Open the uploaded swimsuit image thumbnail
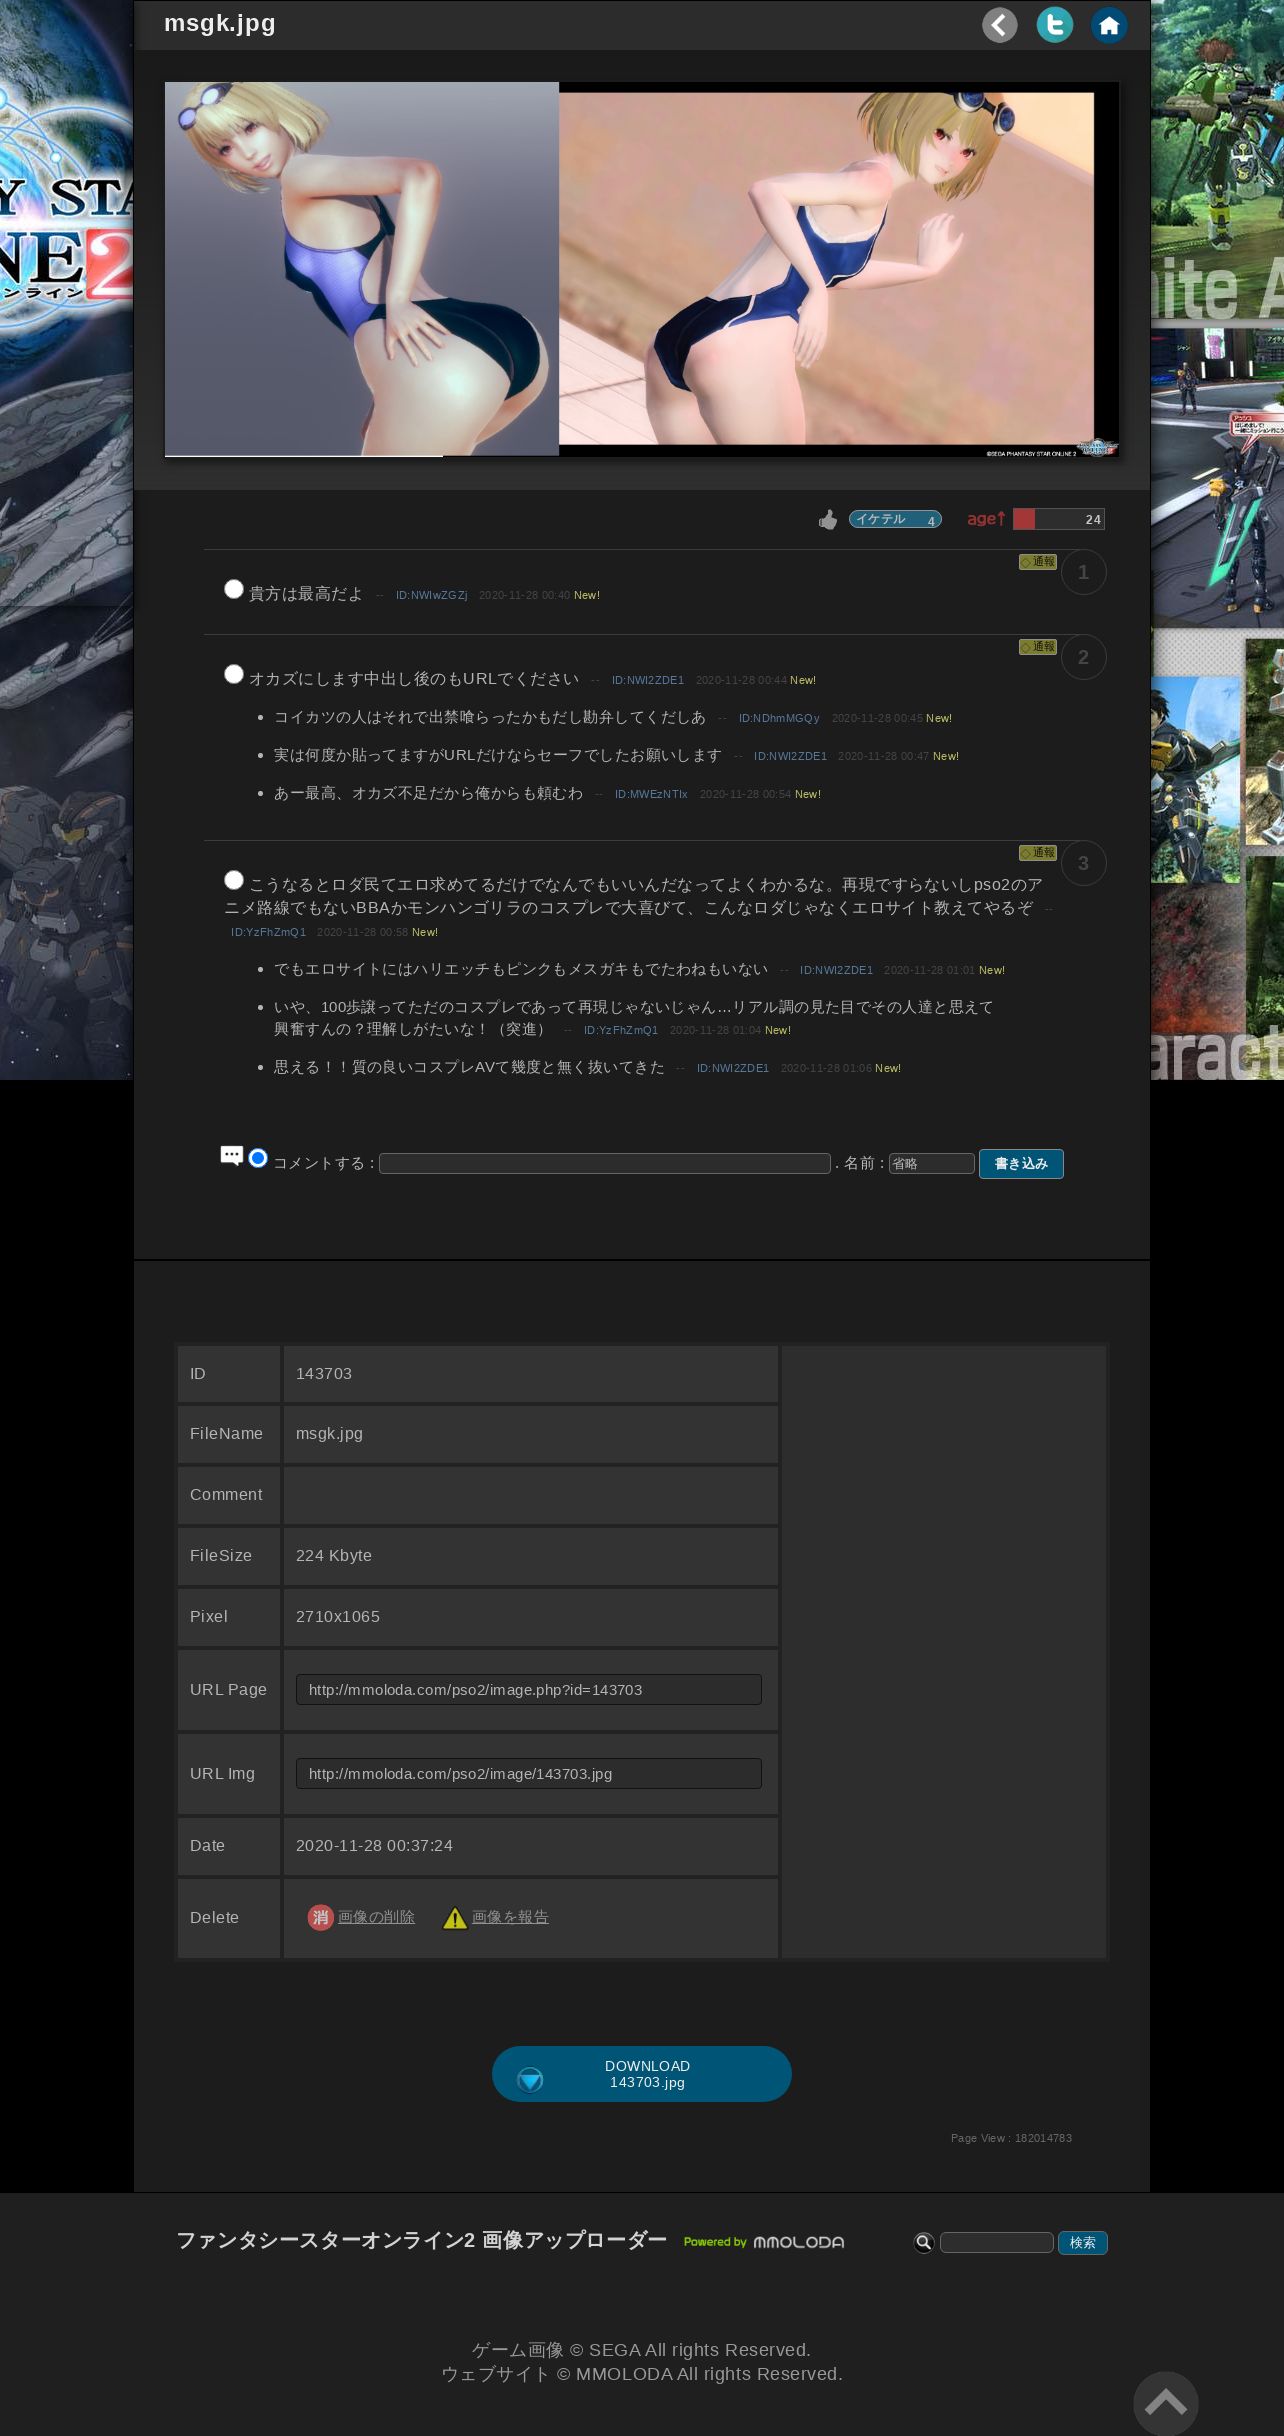The width and height of the screenshot is (1284, 2436). (642, 269)
